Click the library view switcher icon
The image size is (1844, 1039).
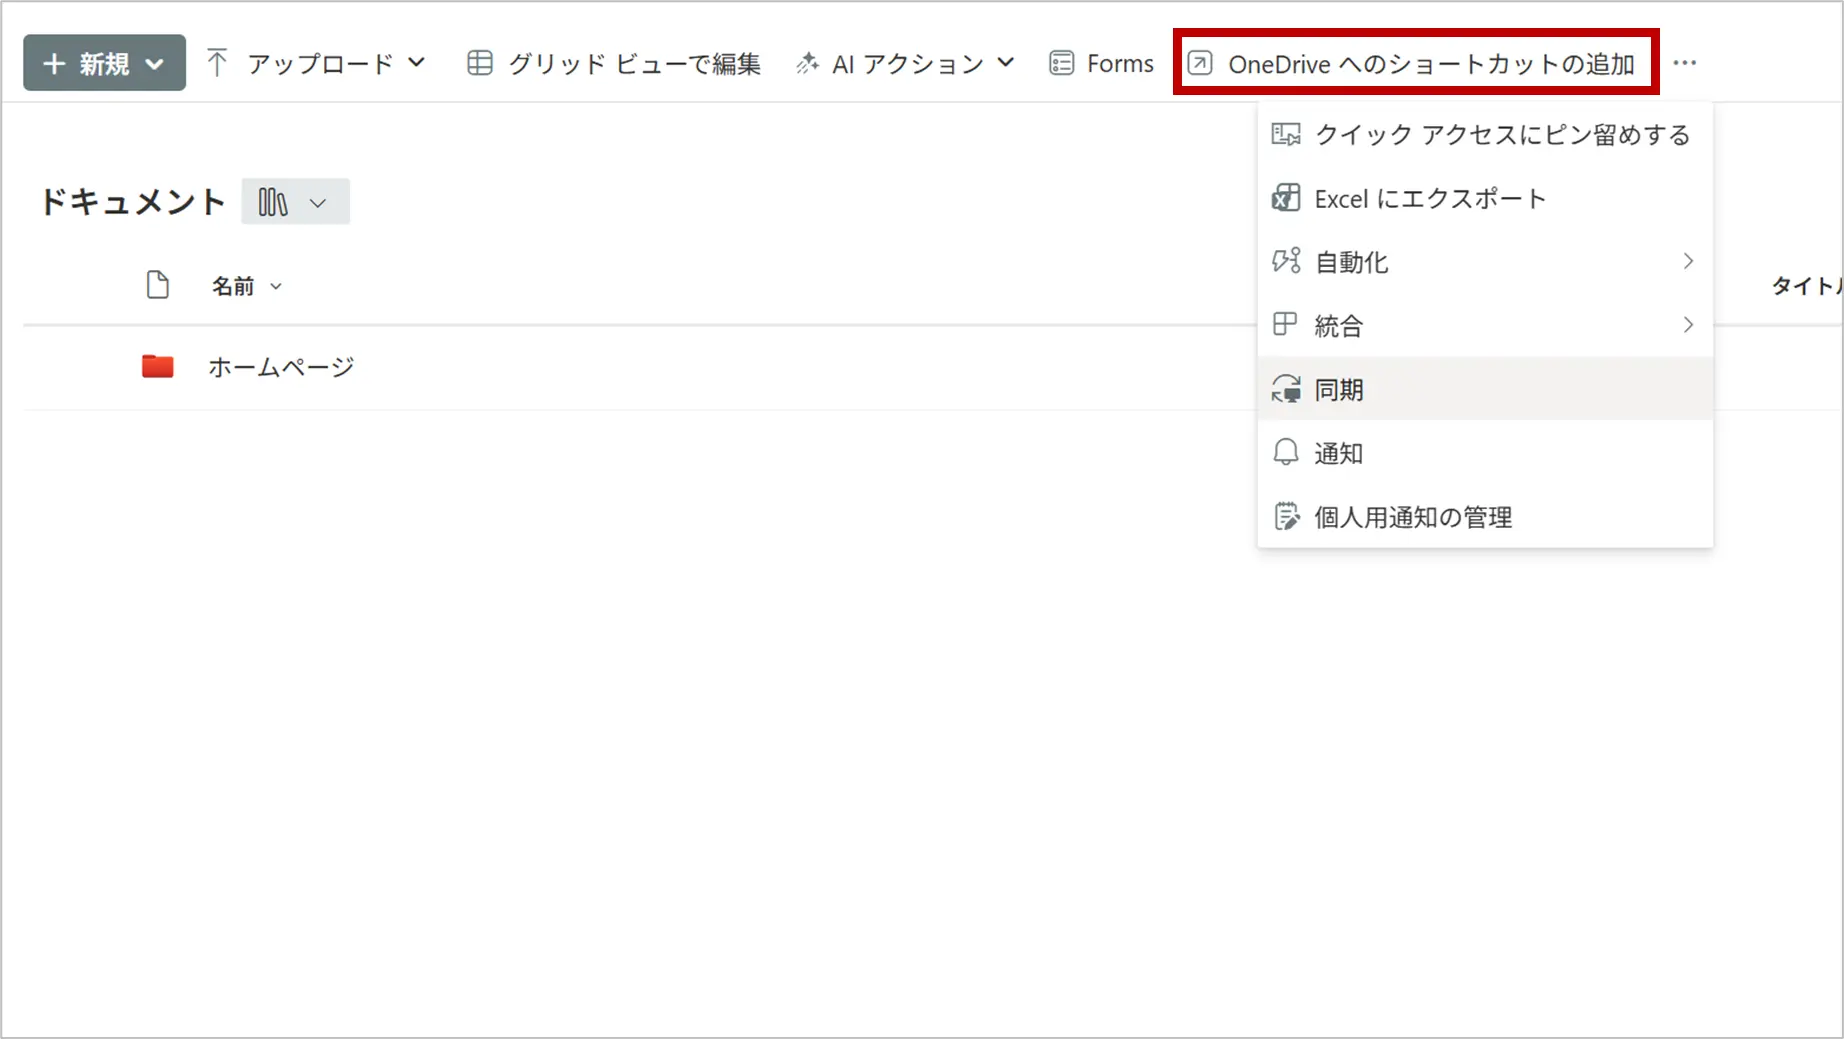(273, 203)
